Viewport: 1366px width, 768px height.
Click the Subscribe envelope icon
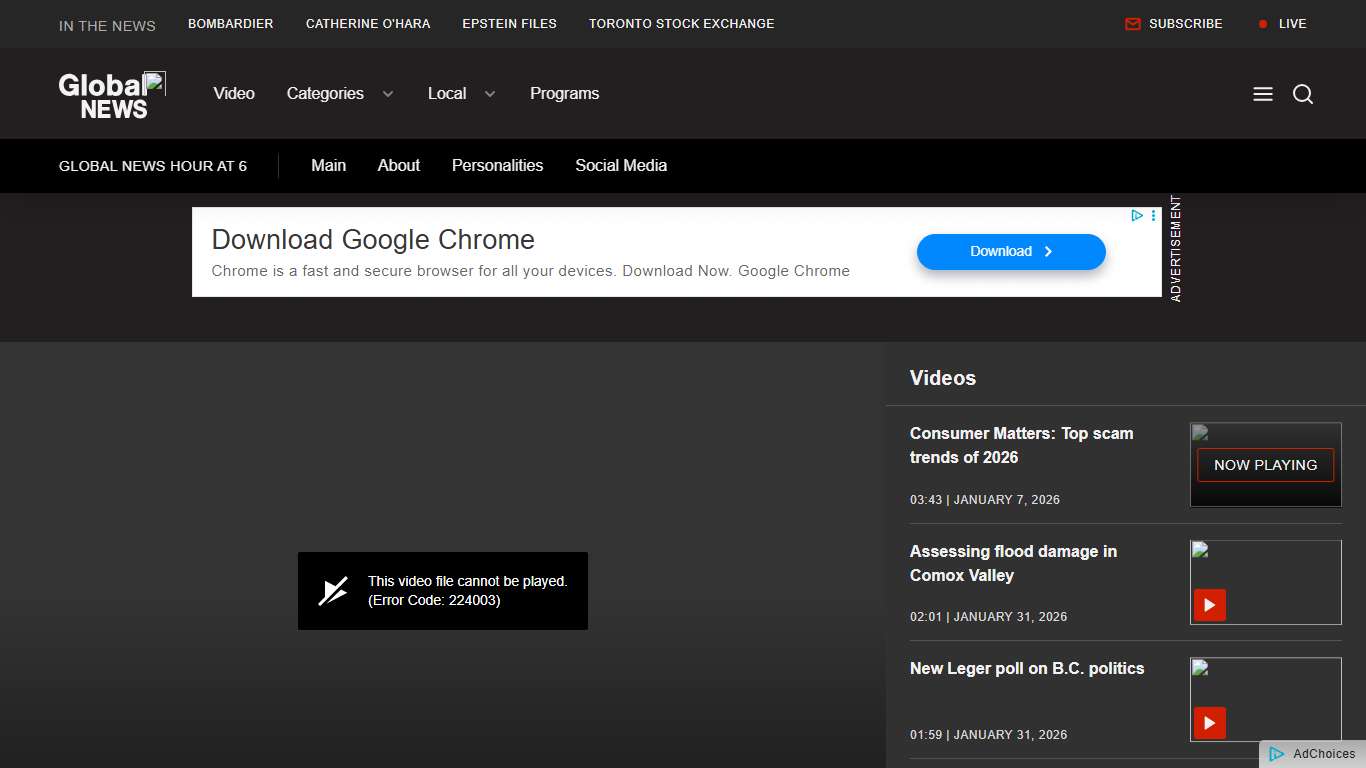[x=1133, y=24]
